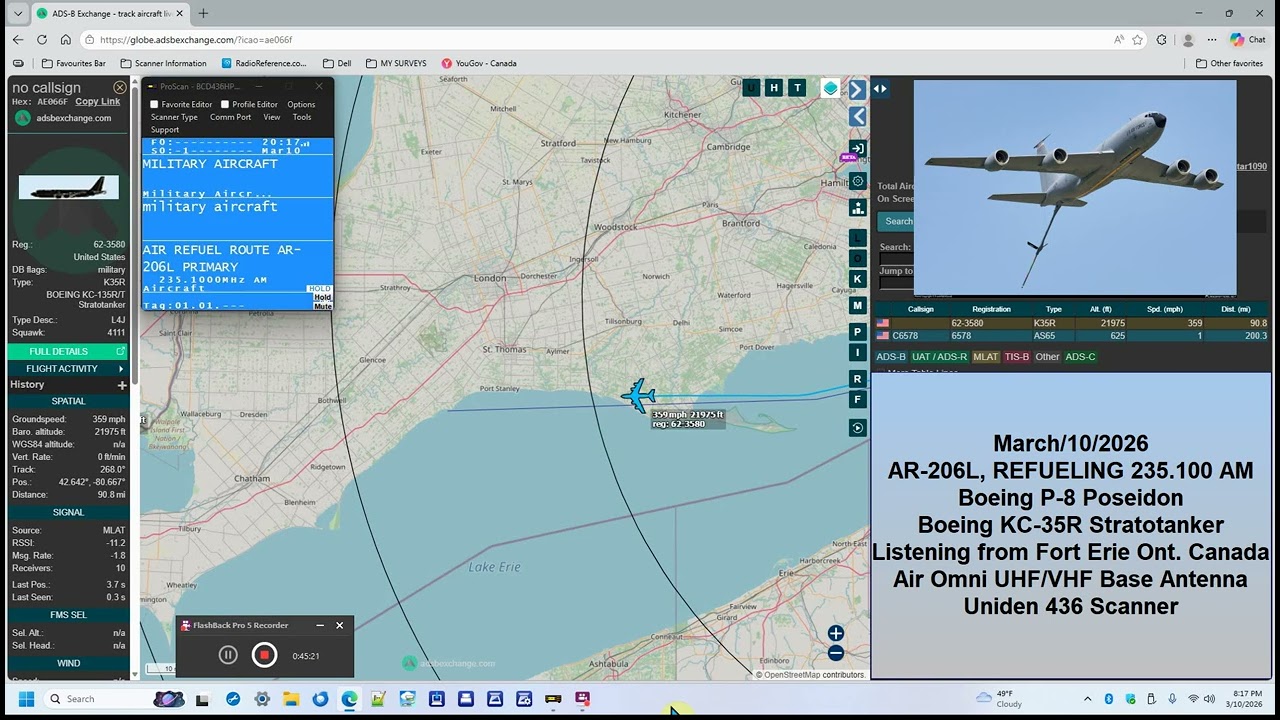Click the Mute button in ProScan
The height and width of the screenshot is (720, 1280).
[x=322, y=306]
